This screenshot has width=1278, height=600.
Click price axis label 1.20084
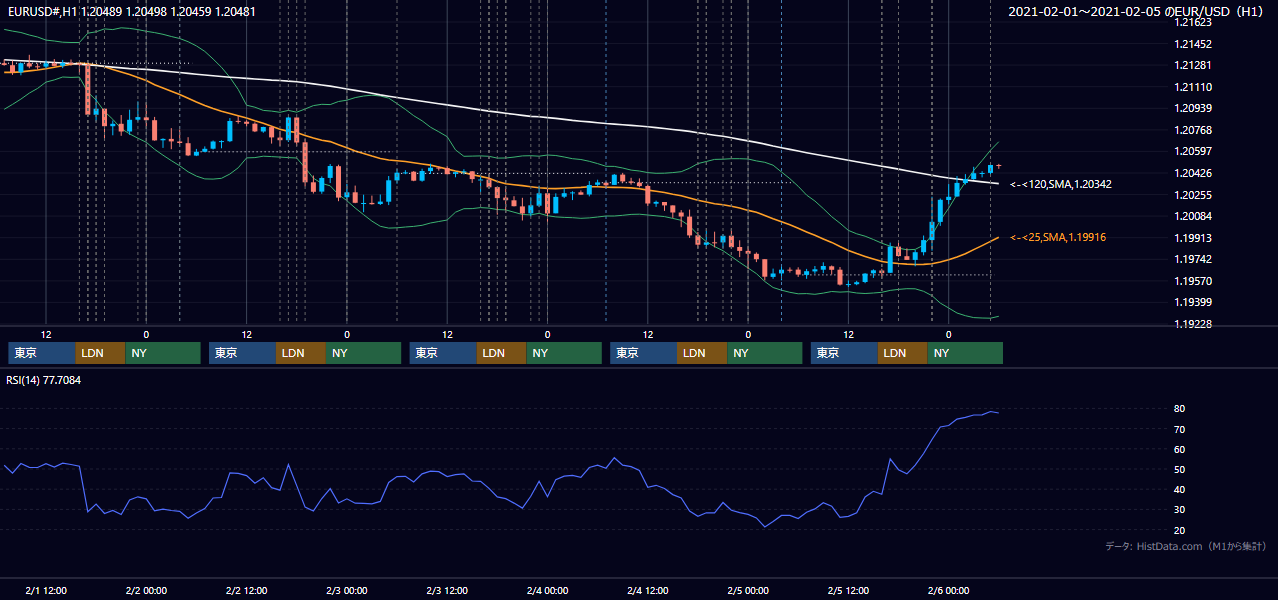tap(1193, 216)
